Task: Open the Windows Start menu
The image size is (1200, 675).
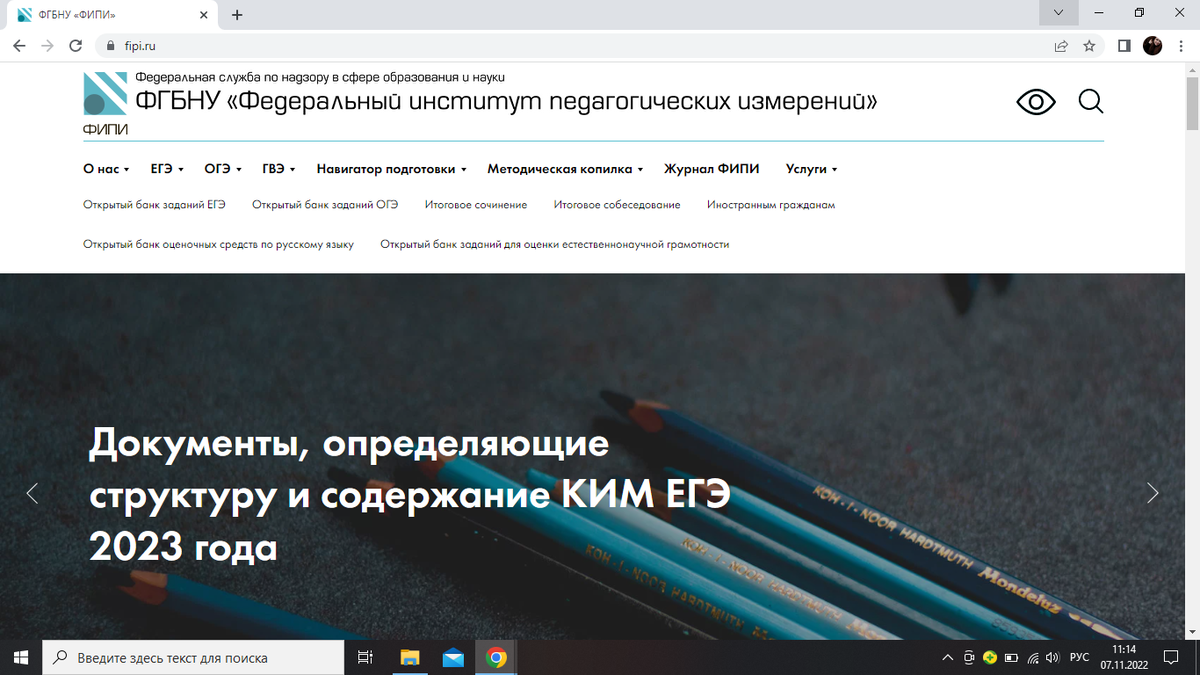Action: pos(22,657)
